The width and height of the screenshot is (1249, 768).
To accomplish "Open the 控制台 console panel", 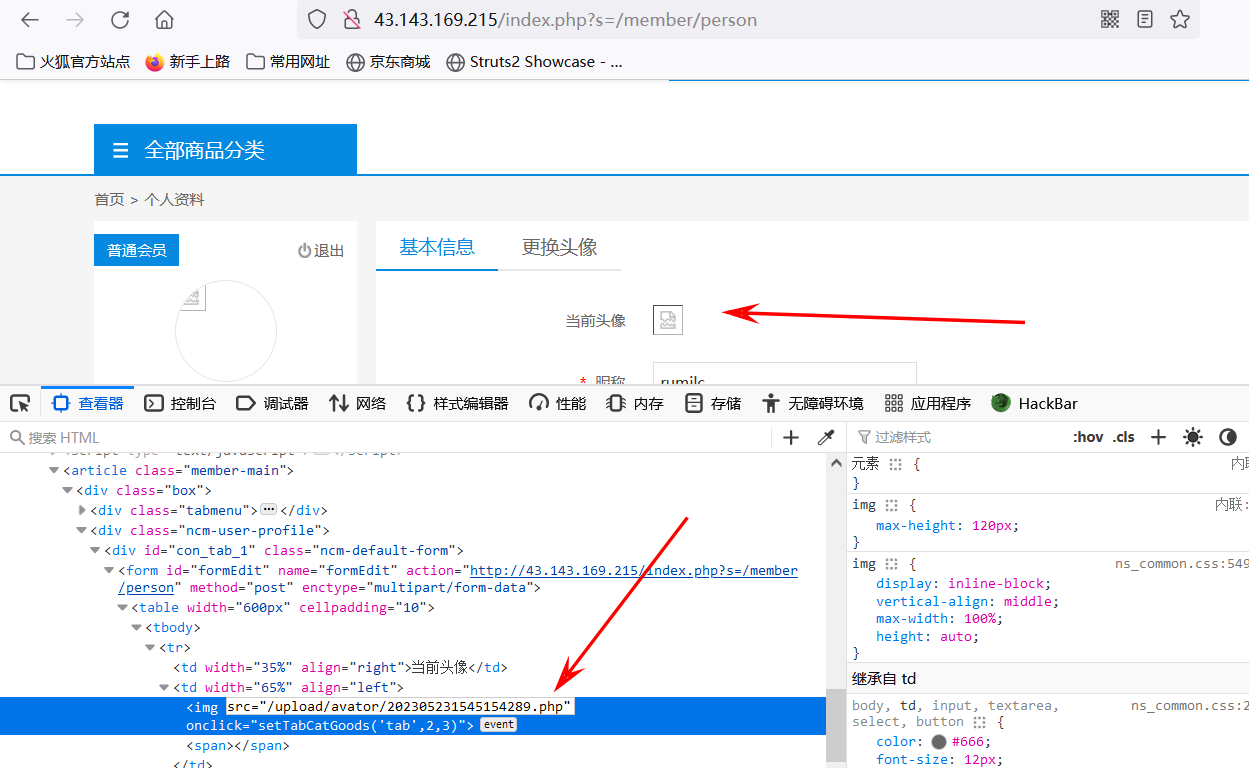I will click(x=180, y=403).
